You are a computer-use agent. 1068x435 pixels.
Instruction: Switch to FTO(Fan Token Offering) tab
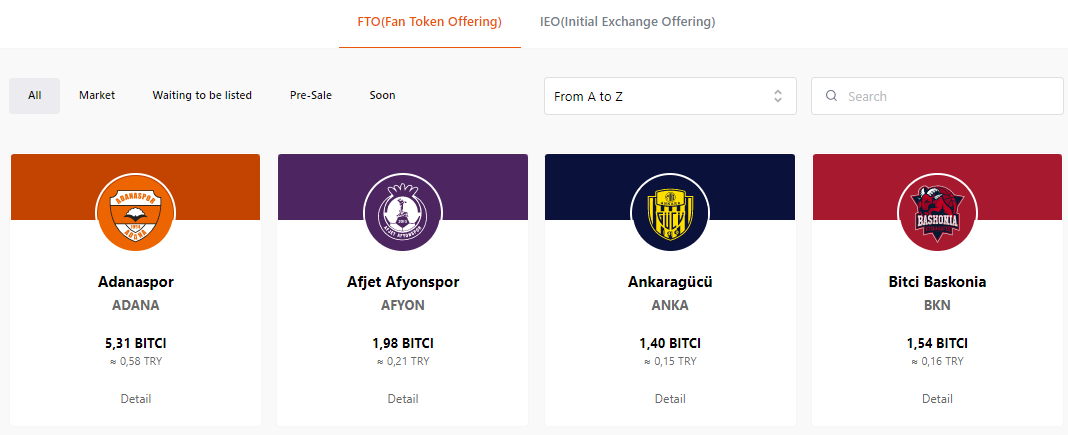(x=430, y=22)
